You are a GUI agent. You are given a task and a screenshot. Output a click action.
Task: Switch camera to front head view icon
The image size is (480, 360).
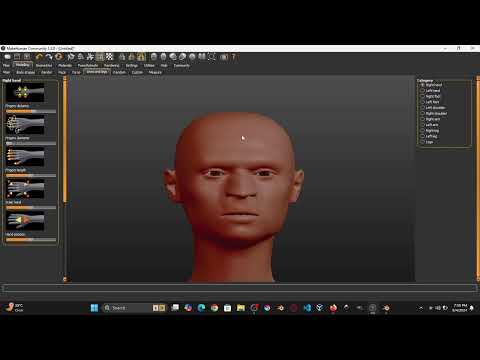(x=154, y=57)
